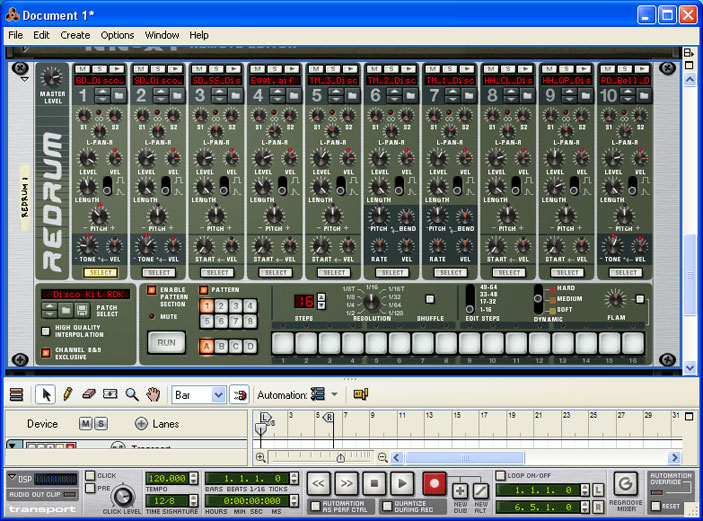The height and width of the screenshot is (521, 703).
Task: Click the red Record button
Action: pos(434,483)
